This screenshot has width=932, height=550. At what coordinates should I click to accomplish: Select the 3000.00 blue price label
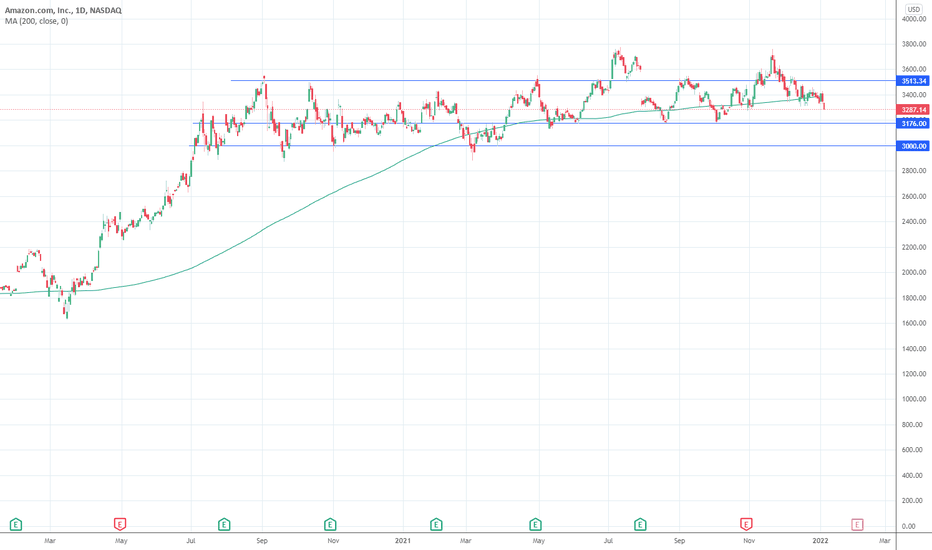click(913, 146)
